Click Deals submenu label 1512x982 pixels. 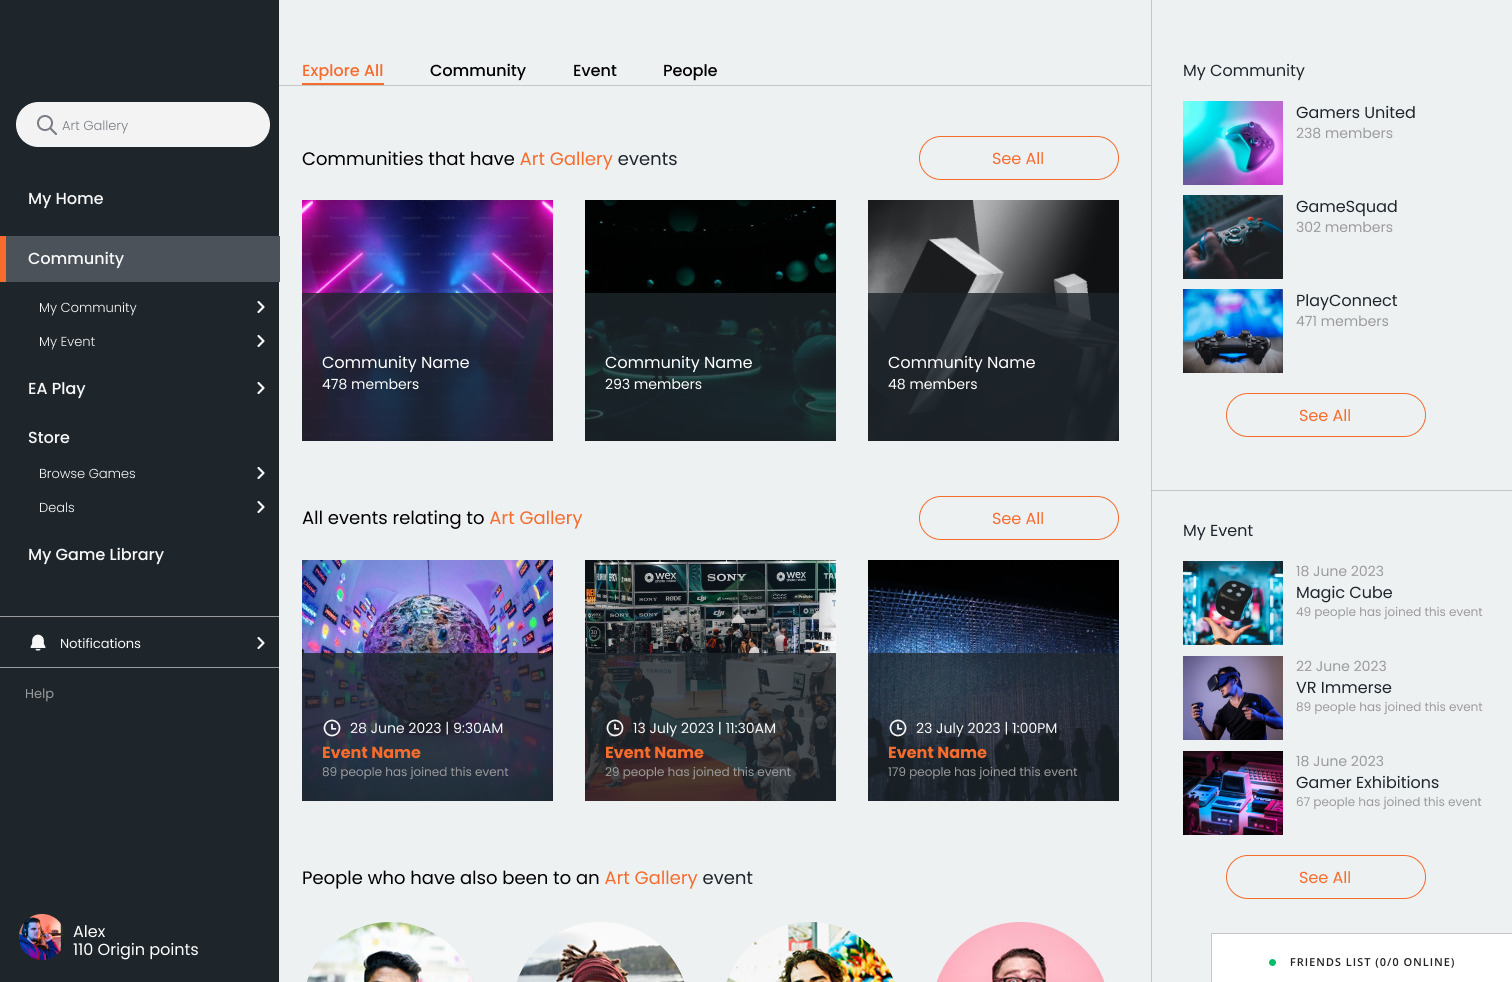[57, 507]
